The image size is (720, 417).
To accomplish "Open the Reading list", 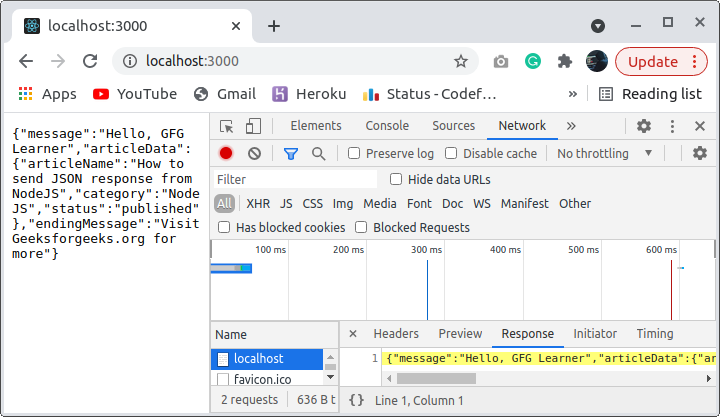I will point(651,94).
